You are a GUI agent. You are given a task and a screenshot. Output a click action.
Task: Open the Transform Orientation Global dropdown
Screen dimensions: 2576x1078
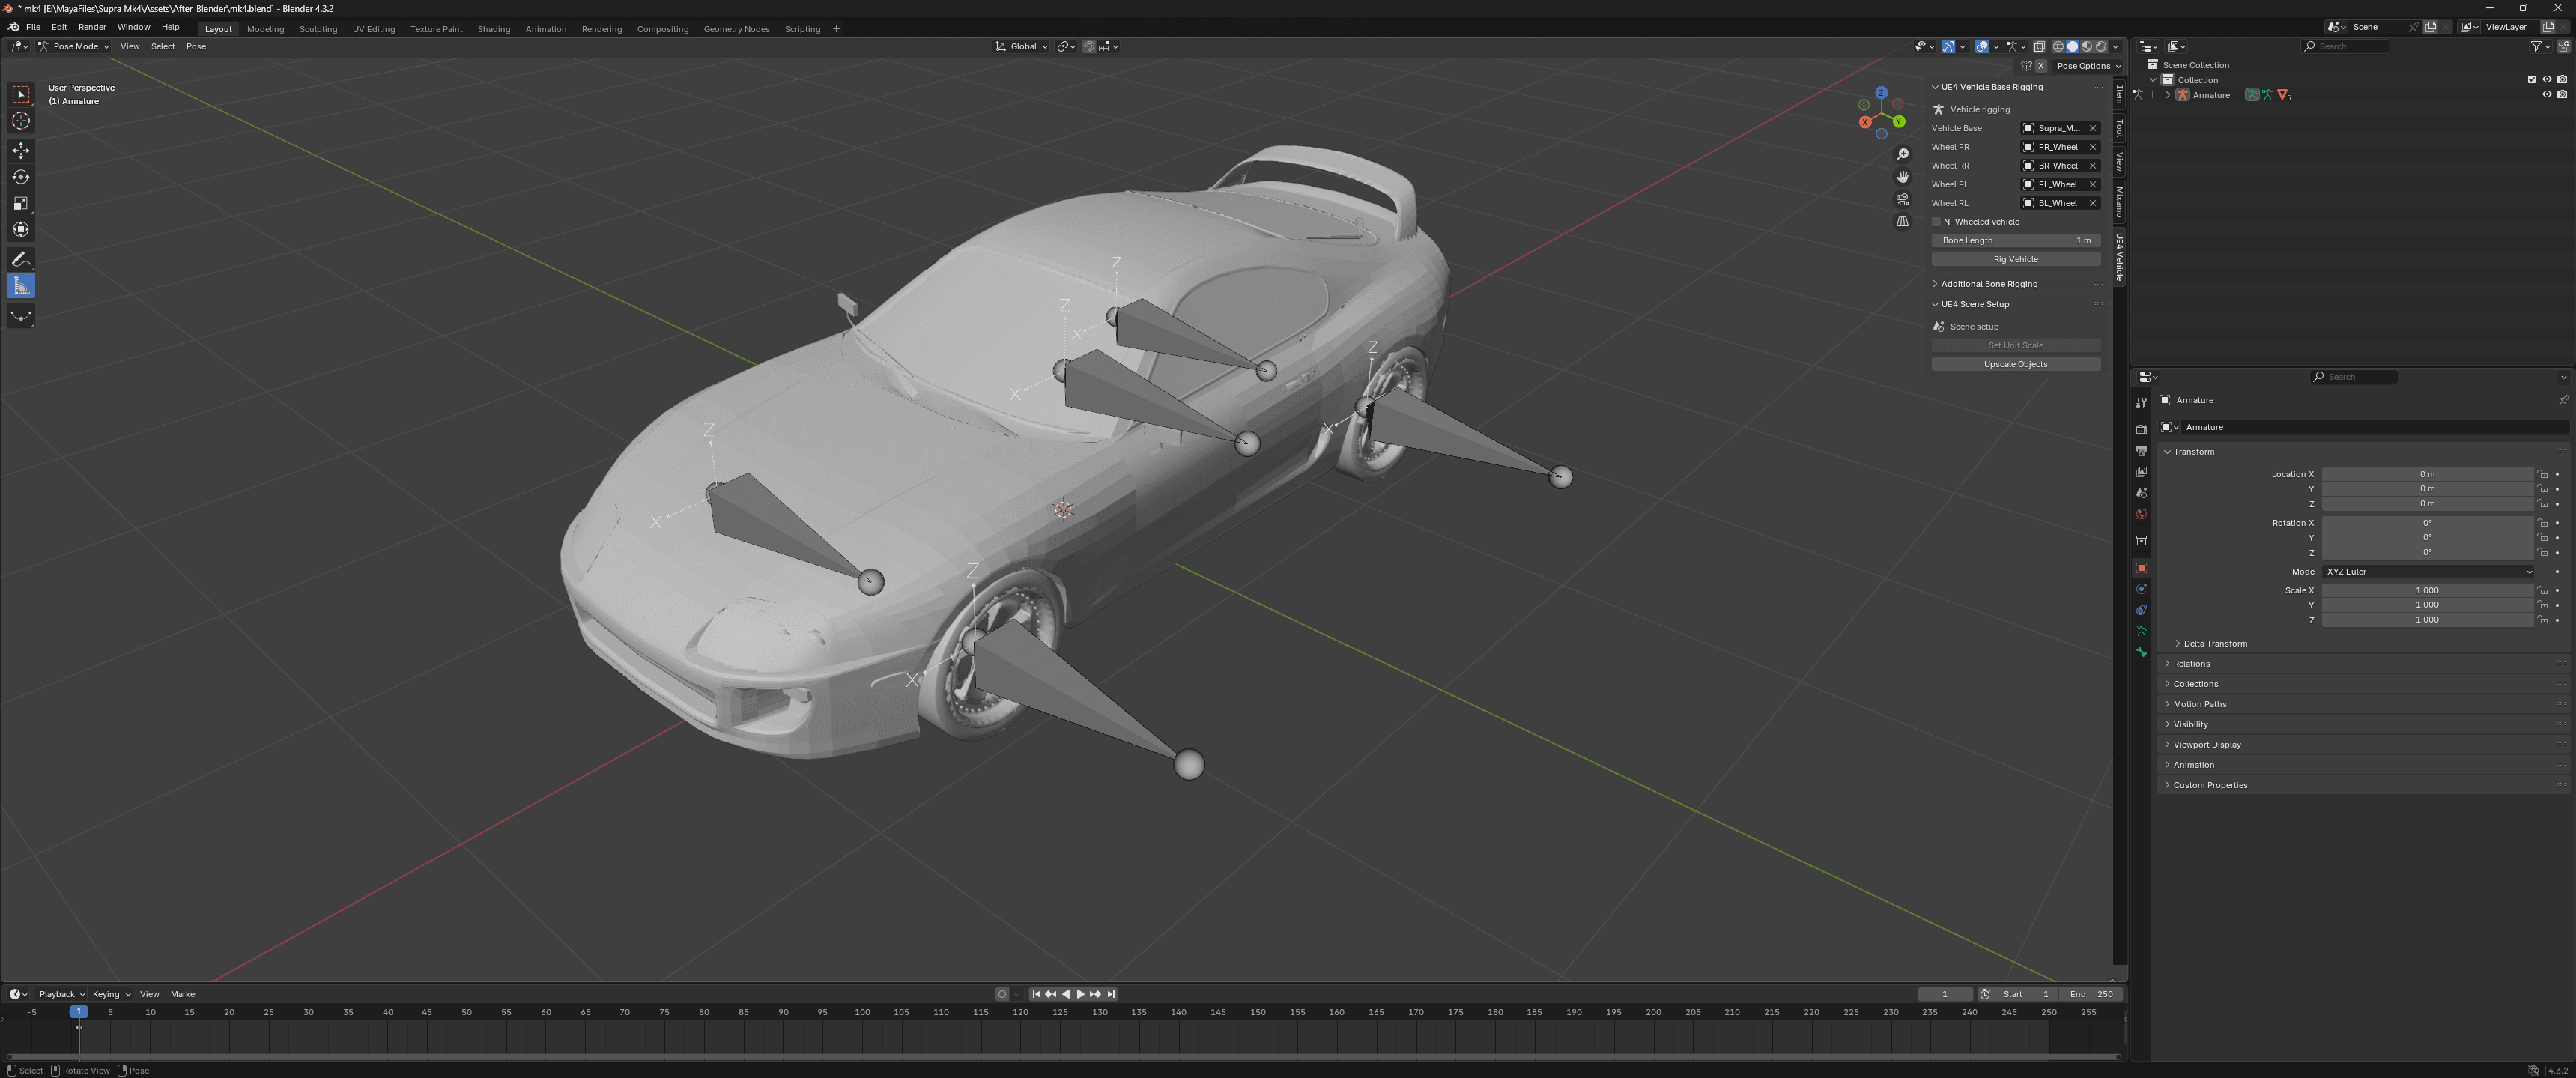(x=1020, y=46)
